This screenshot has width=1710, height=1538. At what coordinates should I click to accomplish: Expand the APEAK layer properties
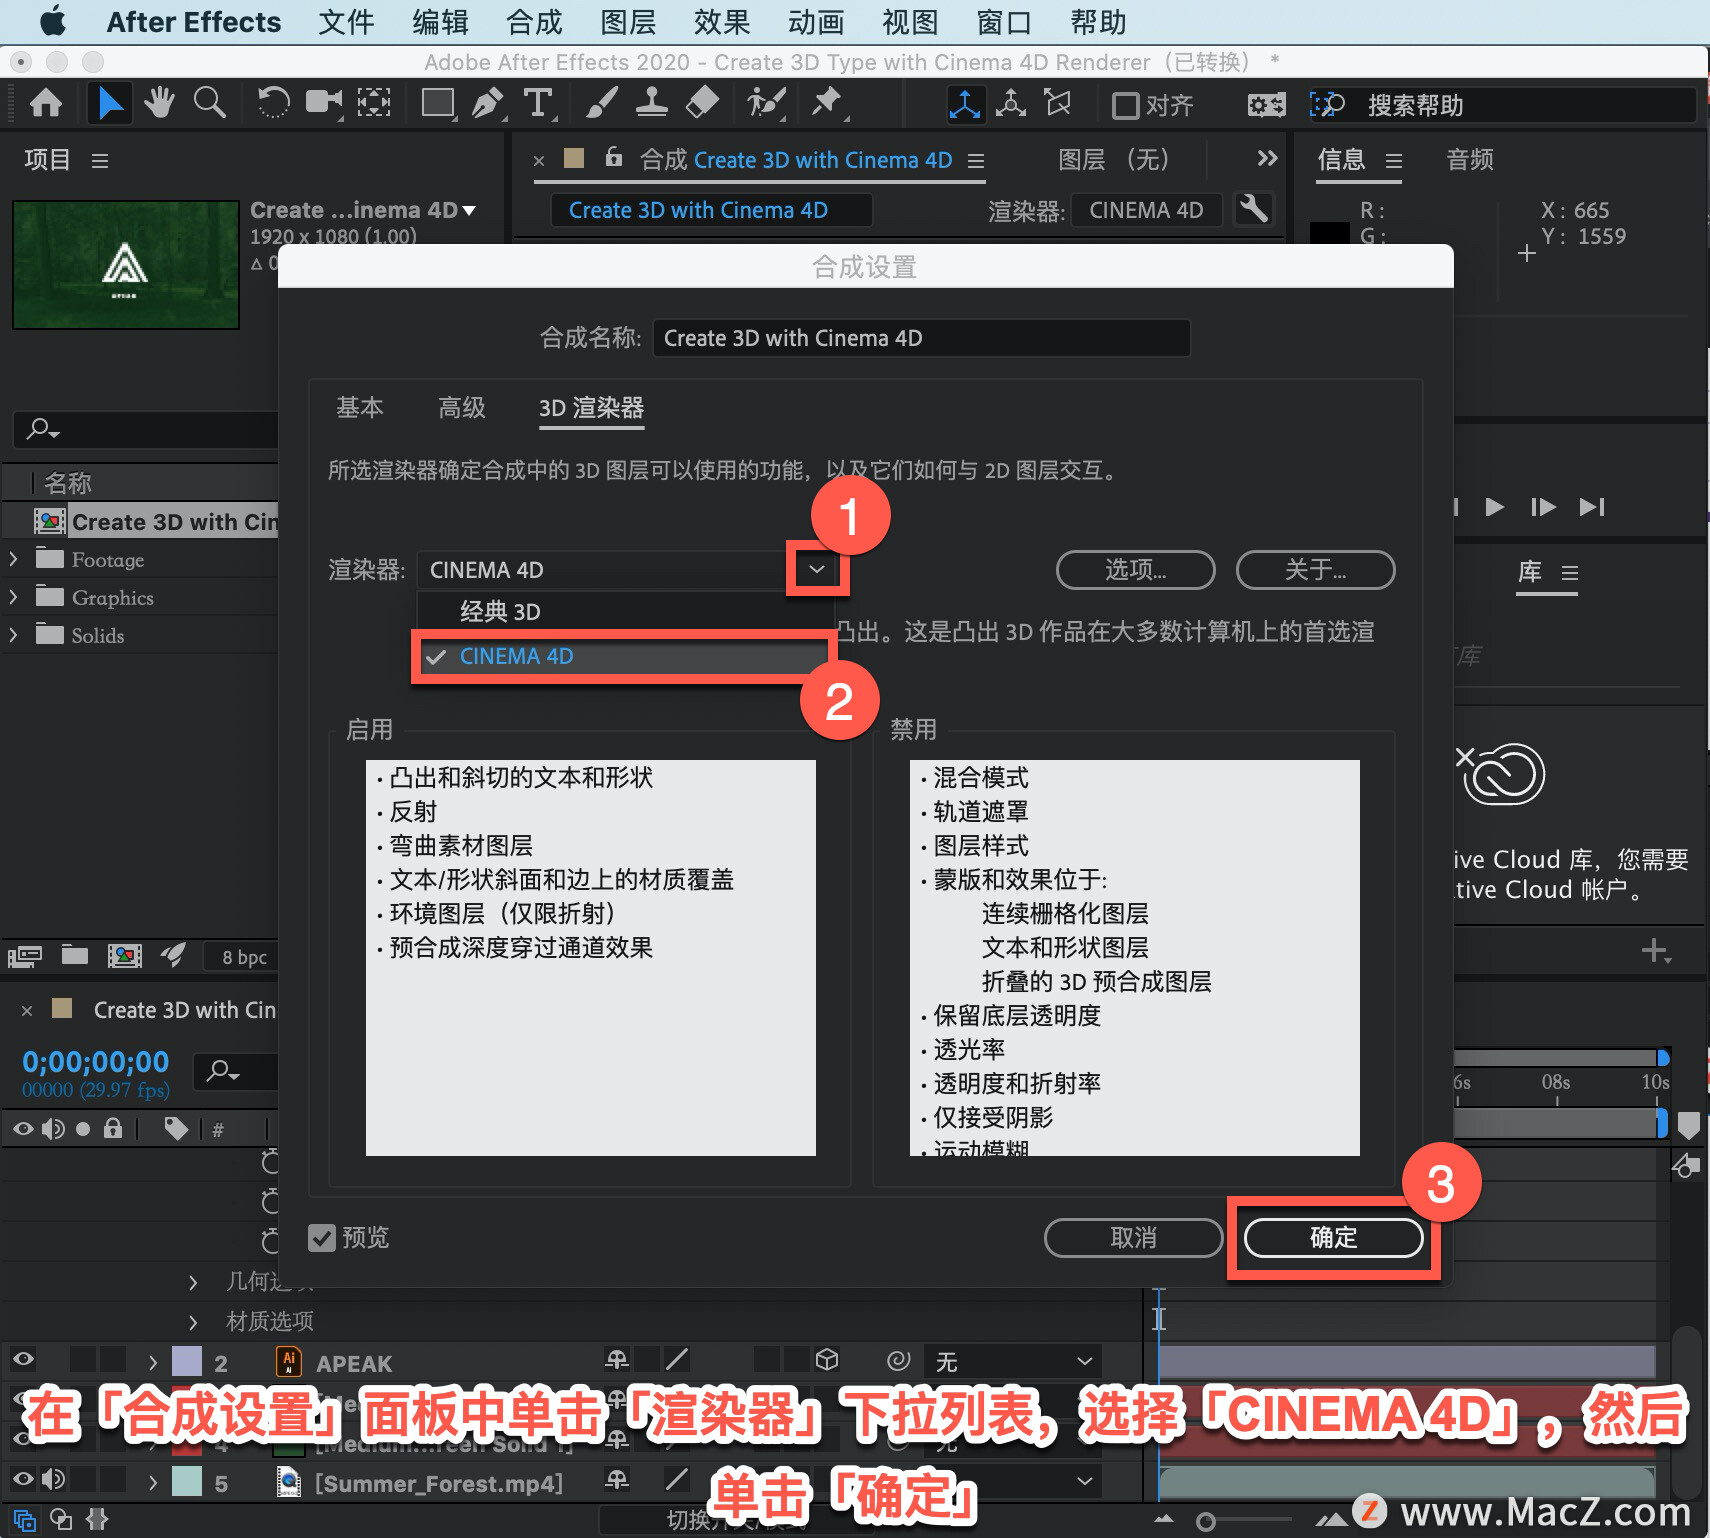click(x=152, y=1362)
